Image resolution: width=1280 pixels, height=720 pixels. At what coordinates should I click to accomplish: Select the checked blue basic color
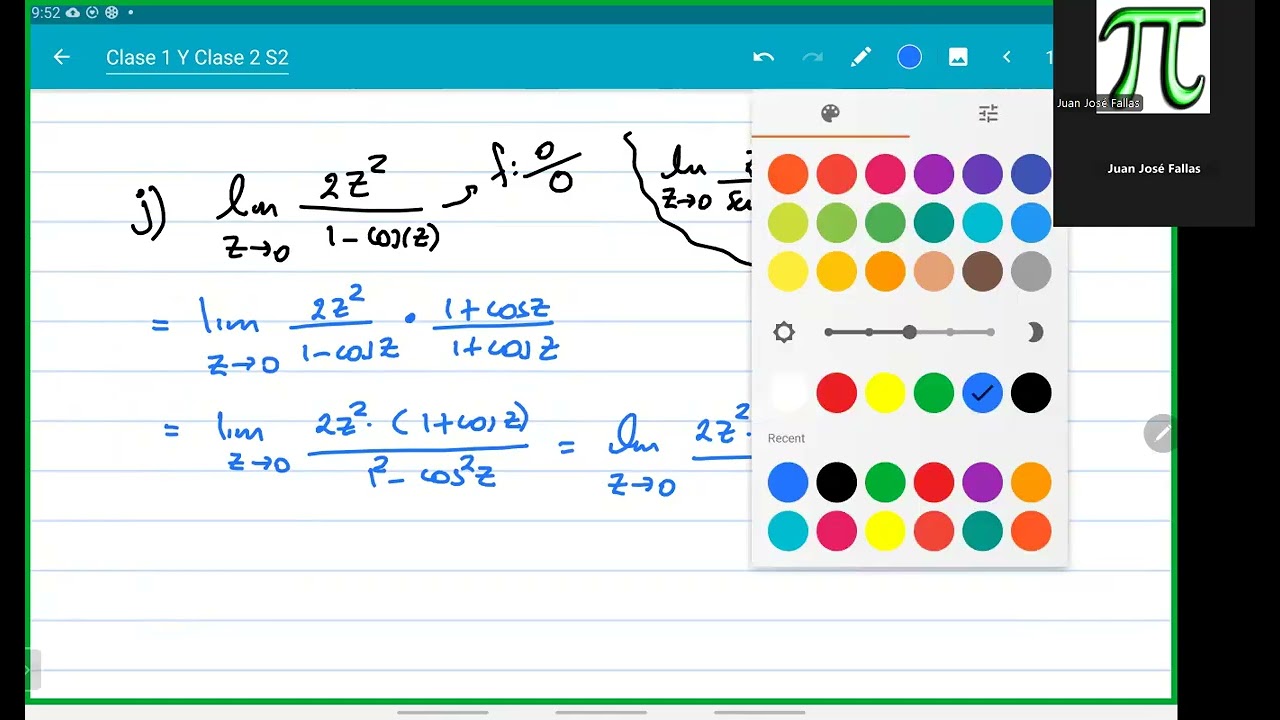(x=982, y=393)
